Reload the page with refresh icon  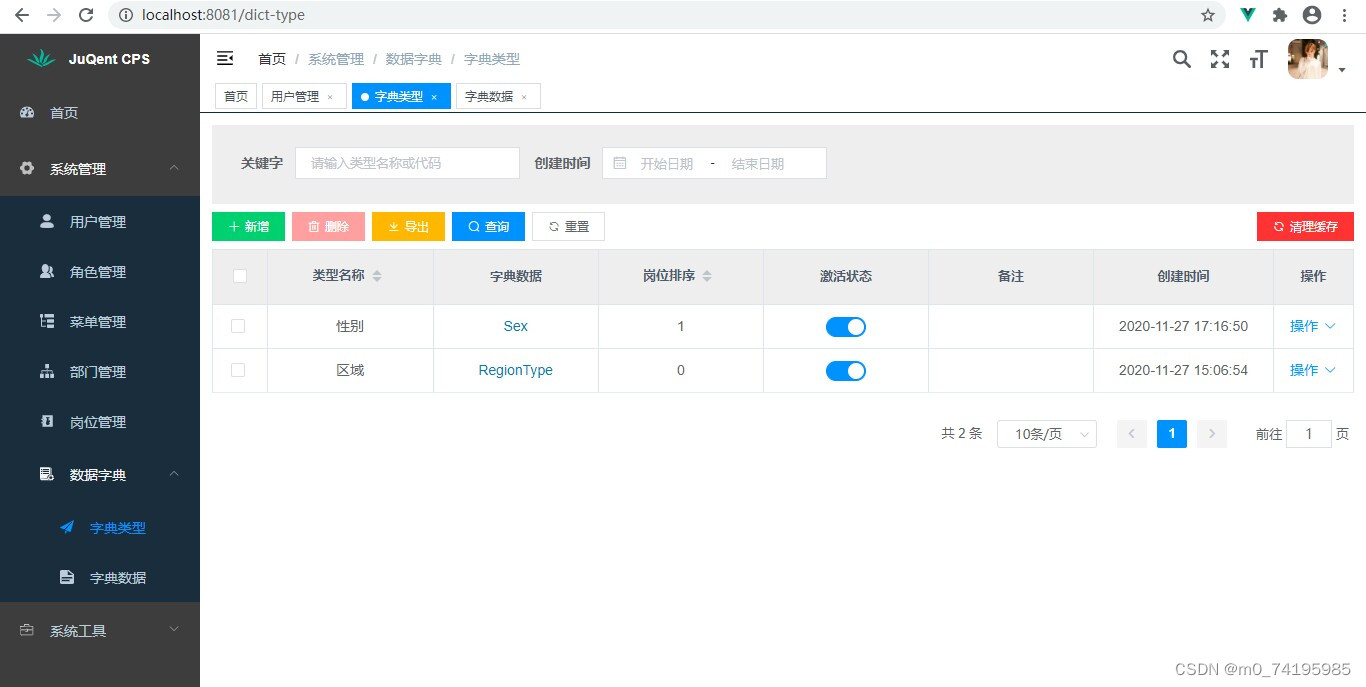(x=86, y=15)
